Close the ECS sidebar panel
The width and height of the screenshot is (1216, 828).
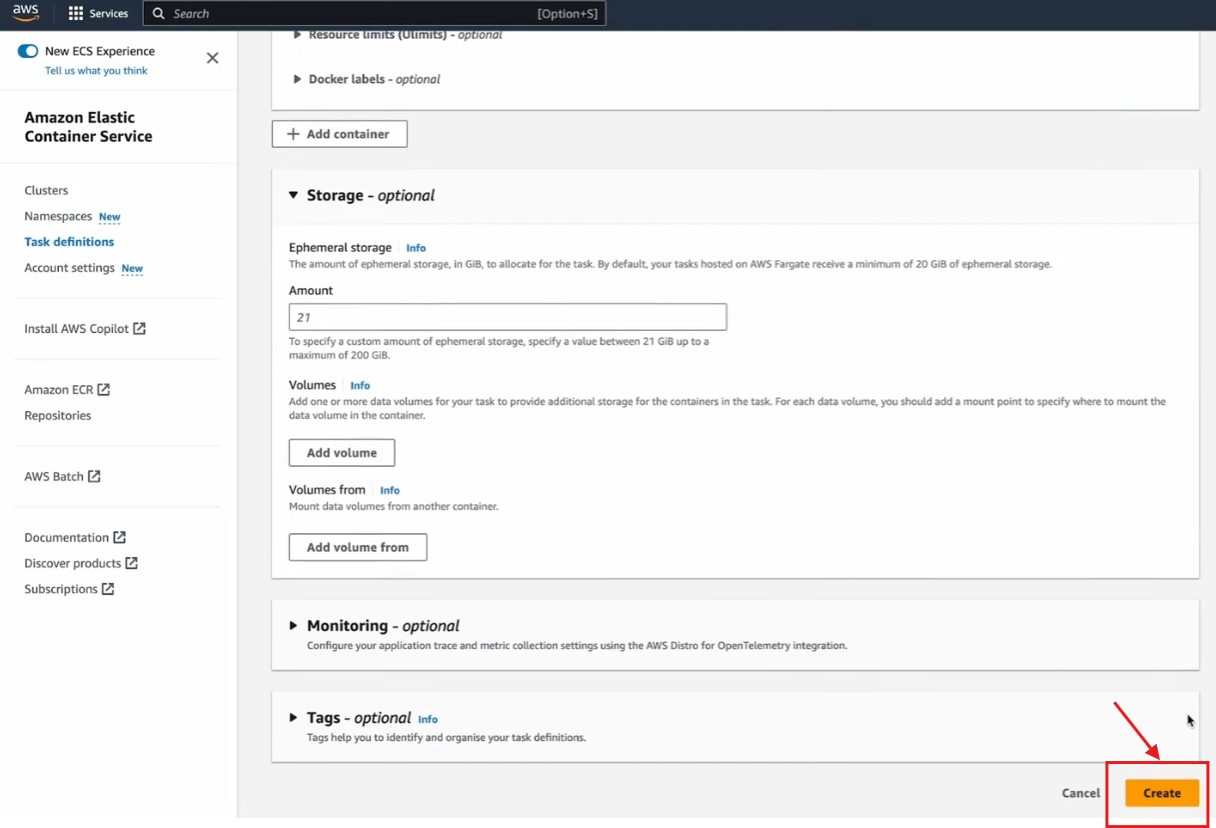[x=212, y=58]
